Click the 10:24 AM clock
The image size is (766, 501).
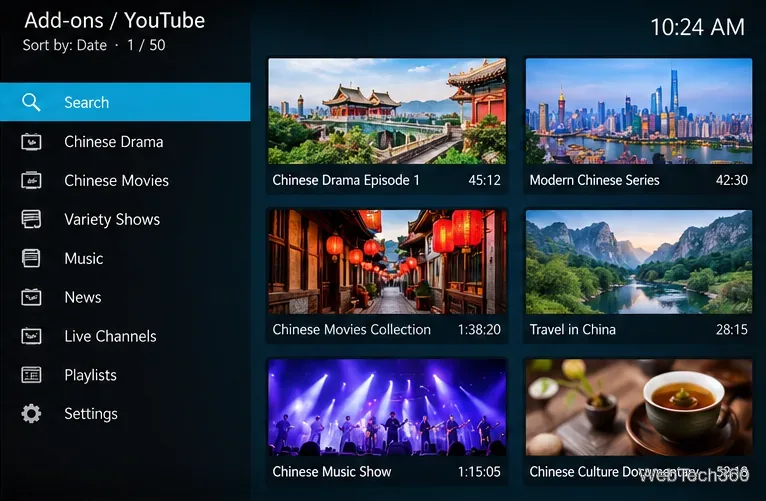pos(698,27)
